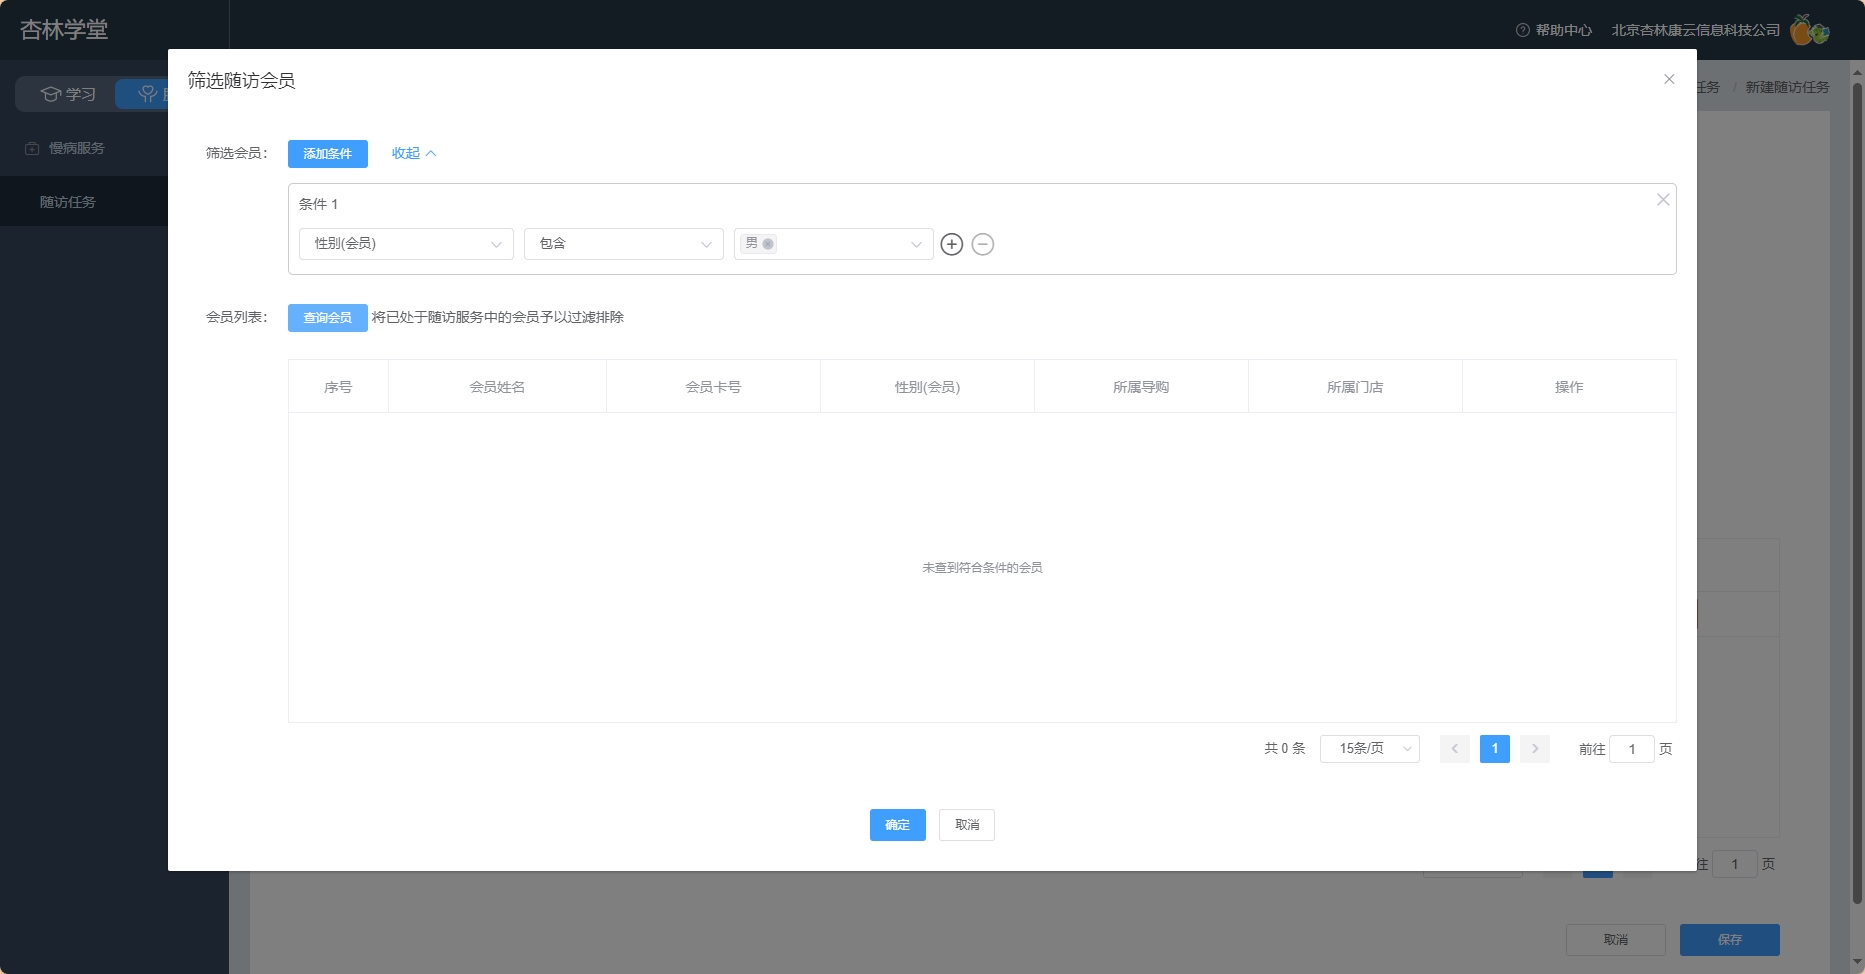Click the 所属导购 column header

tap(1141, 387)
